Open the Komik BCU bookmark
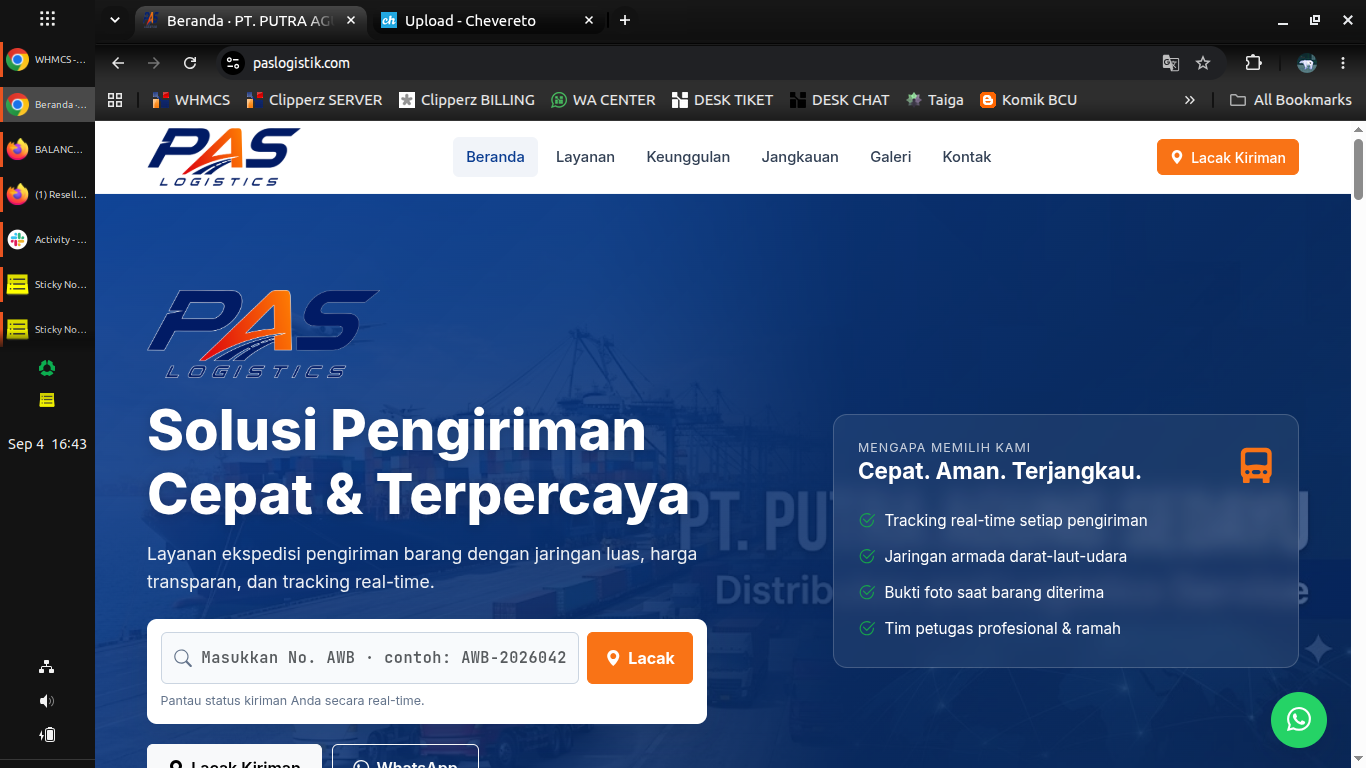Screen dimensions: 1366x768 1028,100
